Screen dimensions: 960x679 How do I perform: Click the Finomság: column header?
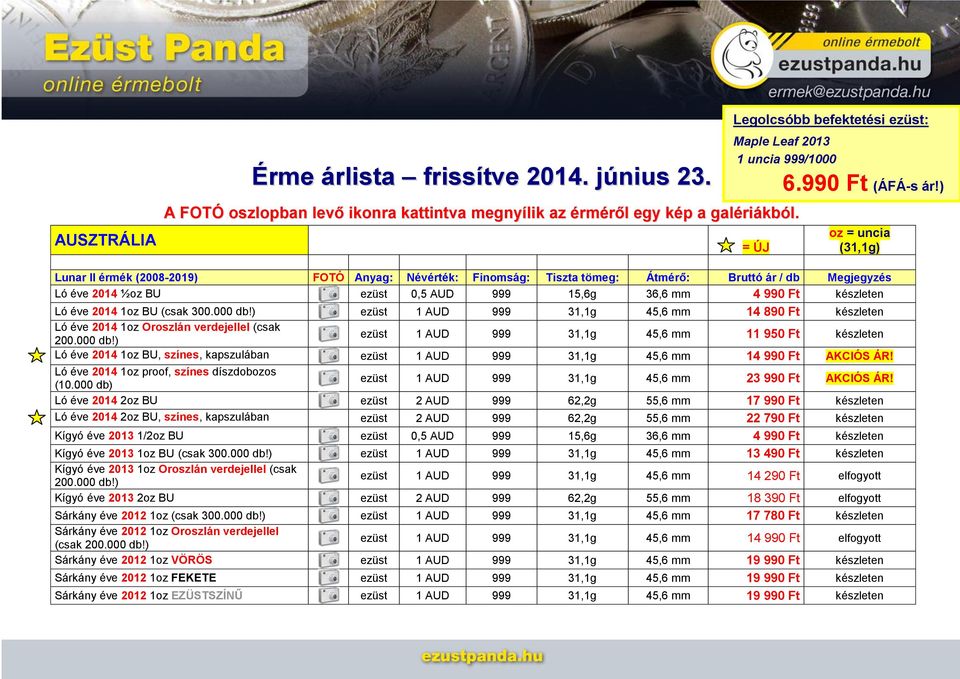tap(501, 277)
